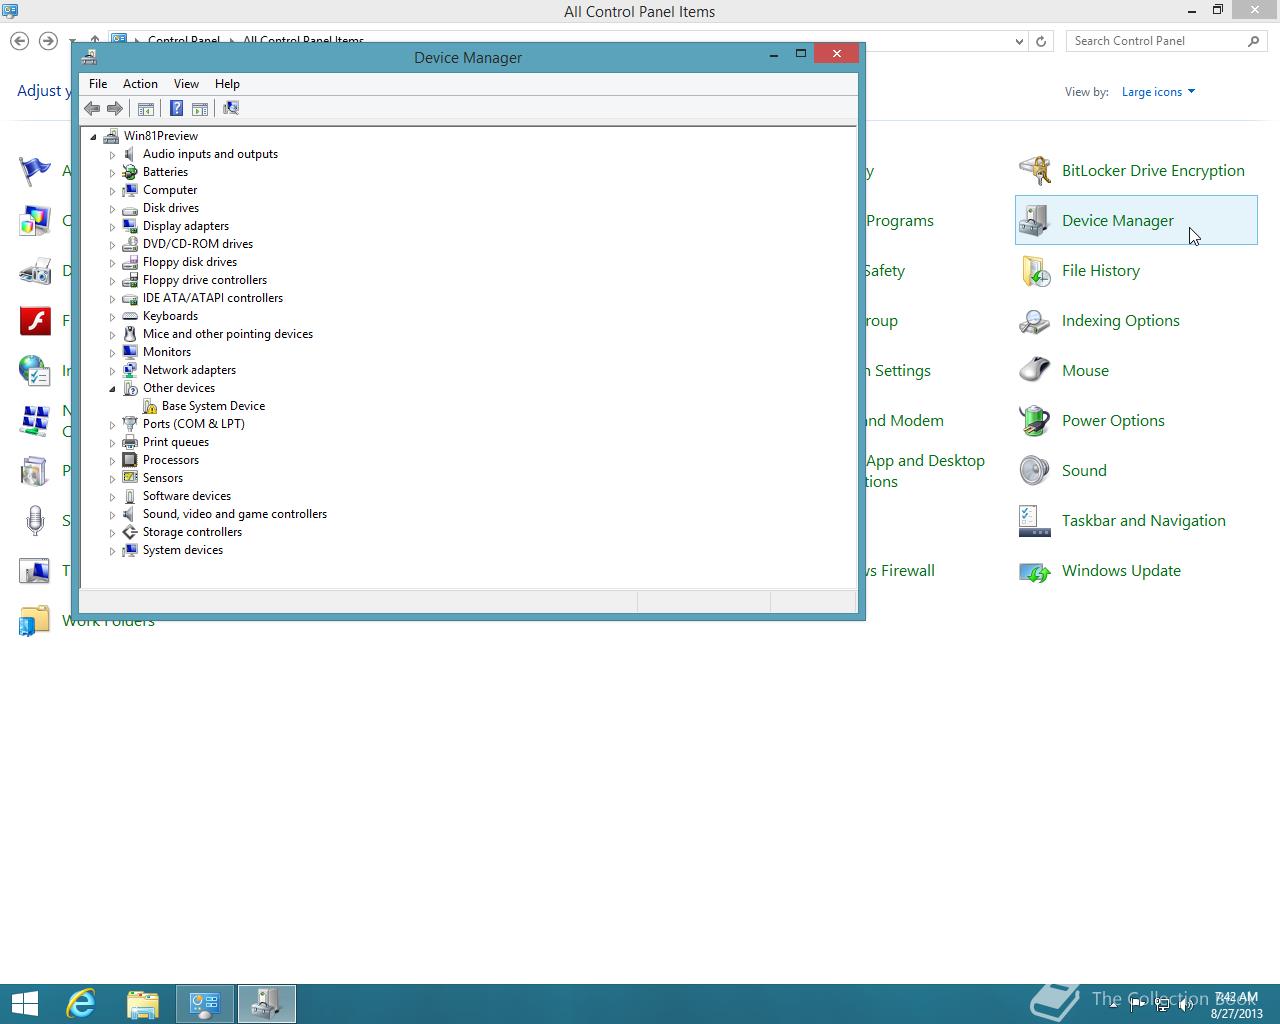Click Control Panel Forward navigation arrow
1280x1024 pixels.
click(x=48, y=41)
